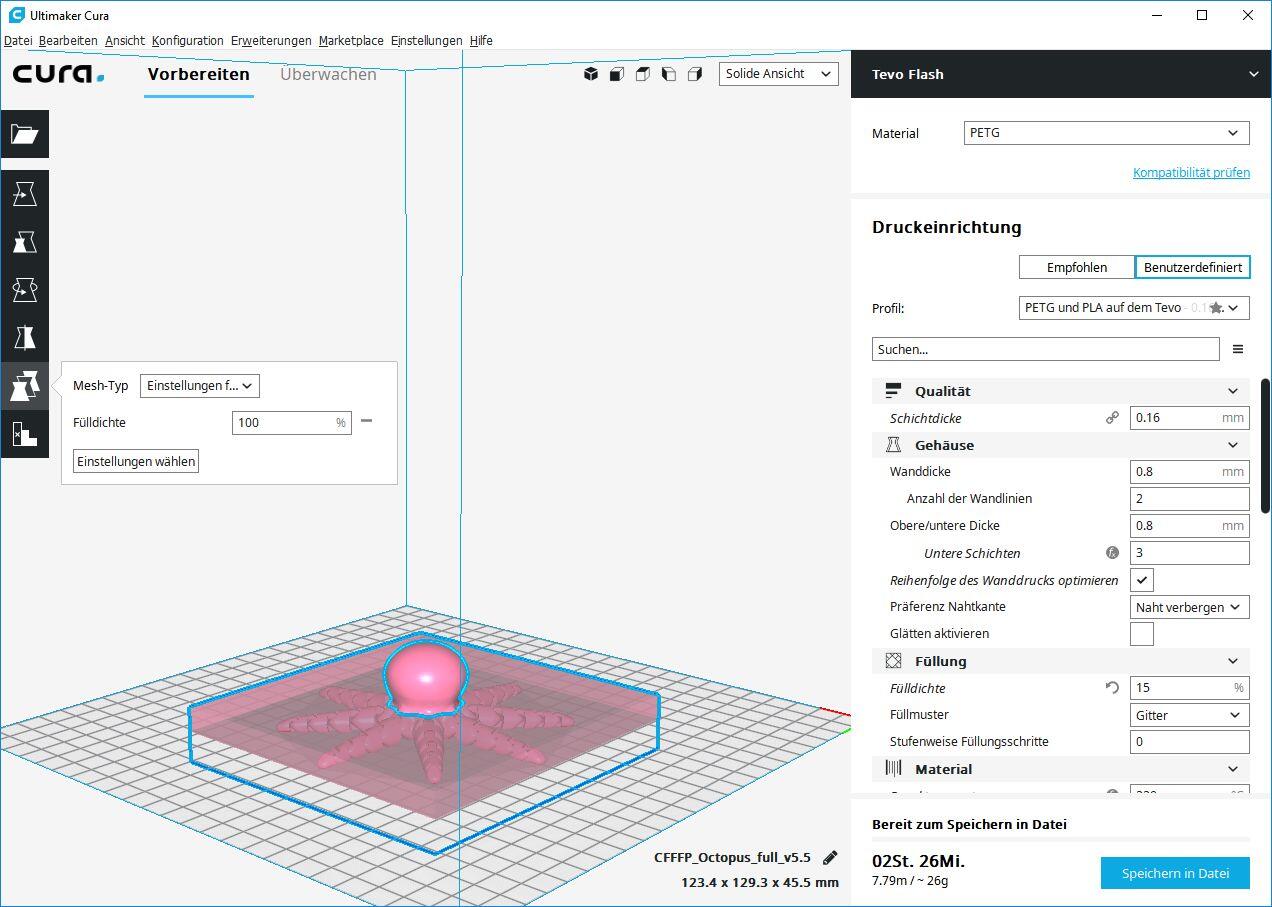This screenshot has height=907, width=1272.
Task: Click the Speichern in Datei button
Action: click(x=1175, y=873)
